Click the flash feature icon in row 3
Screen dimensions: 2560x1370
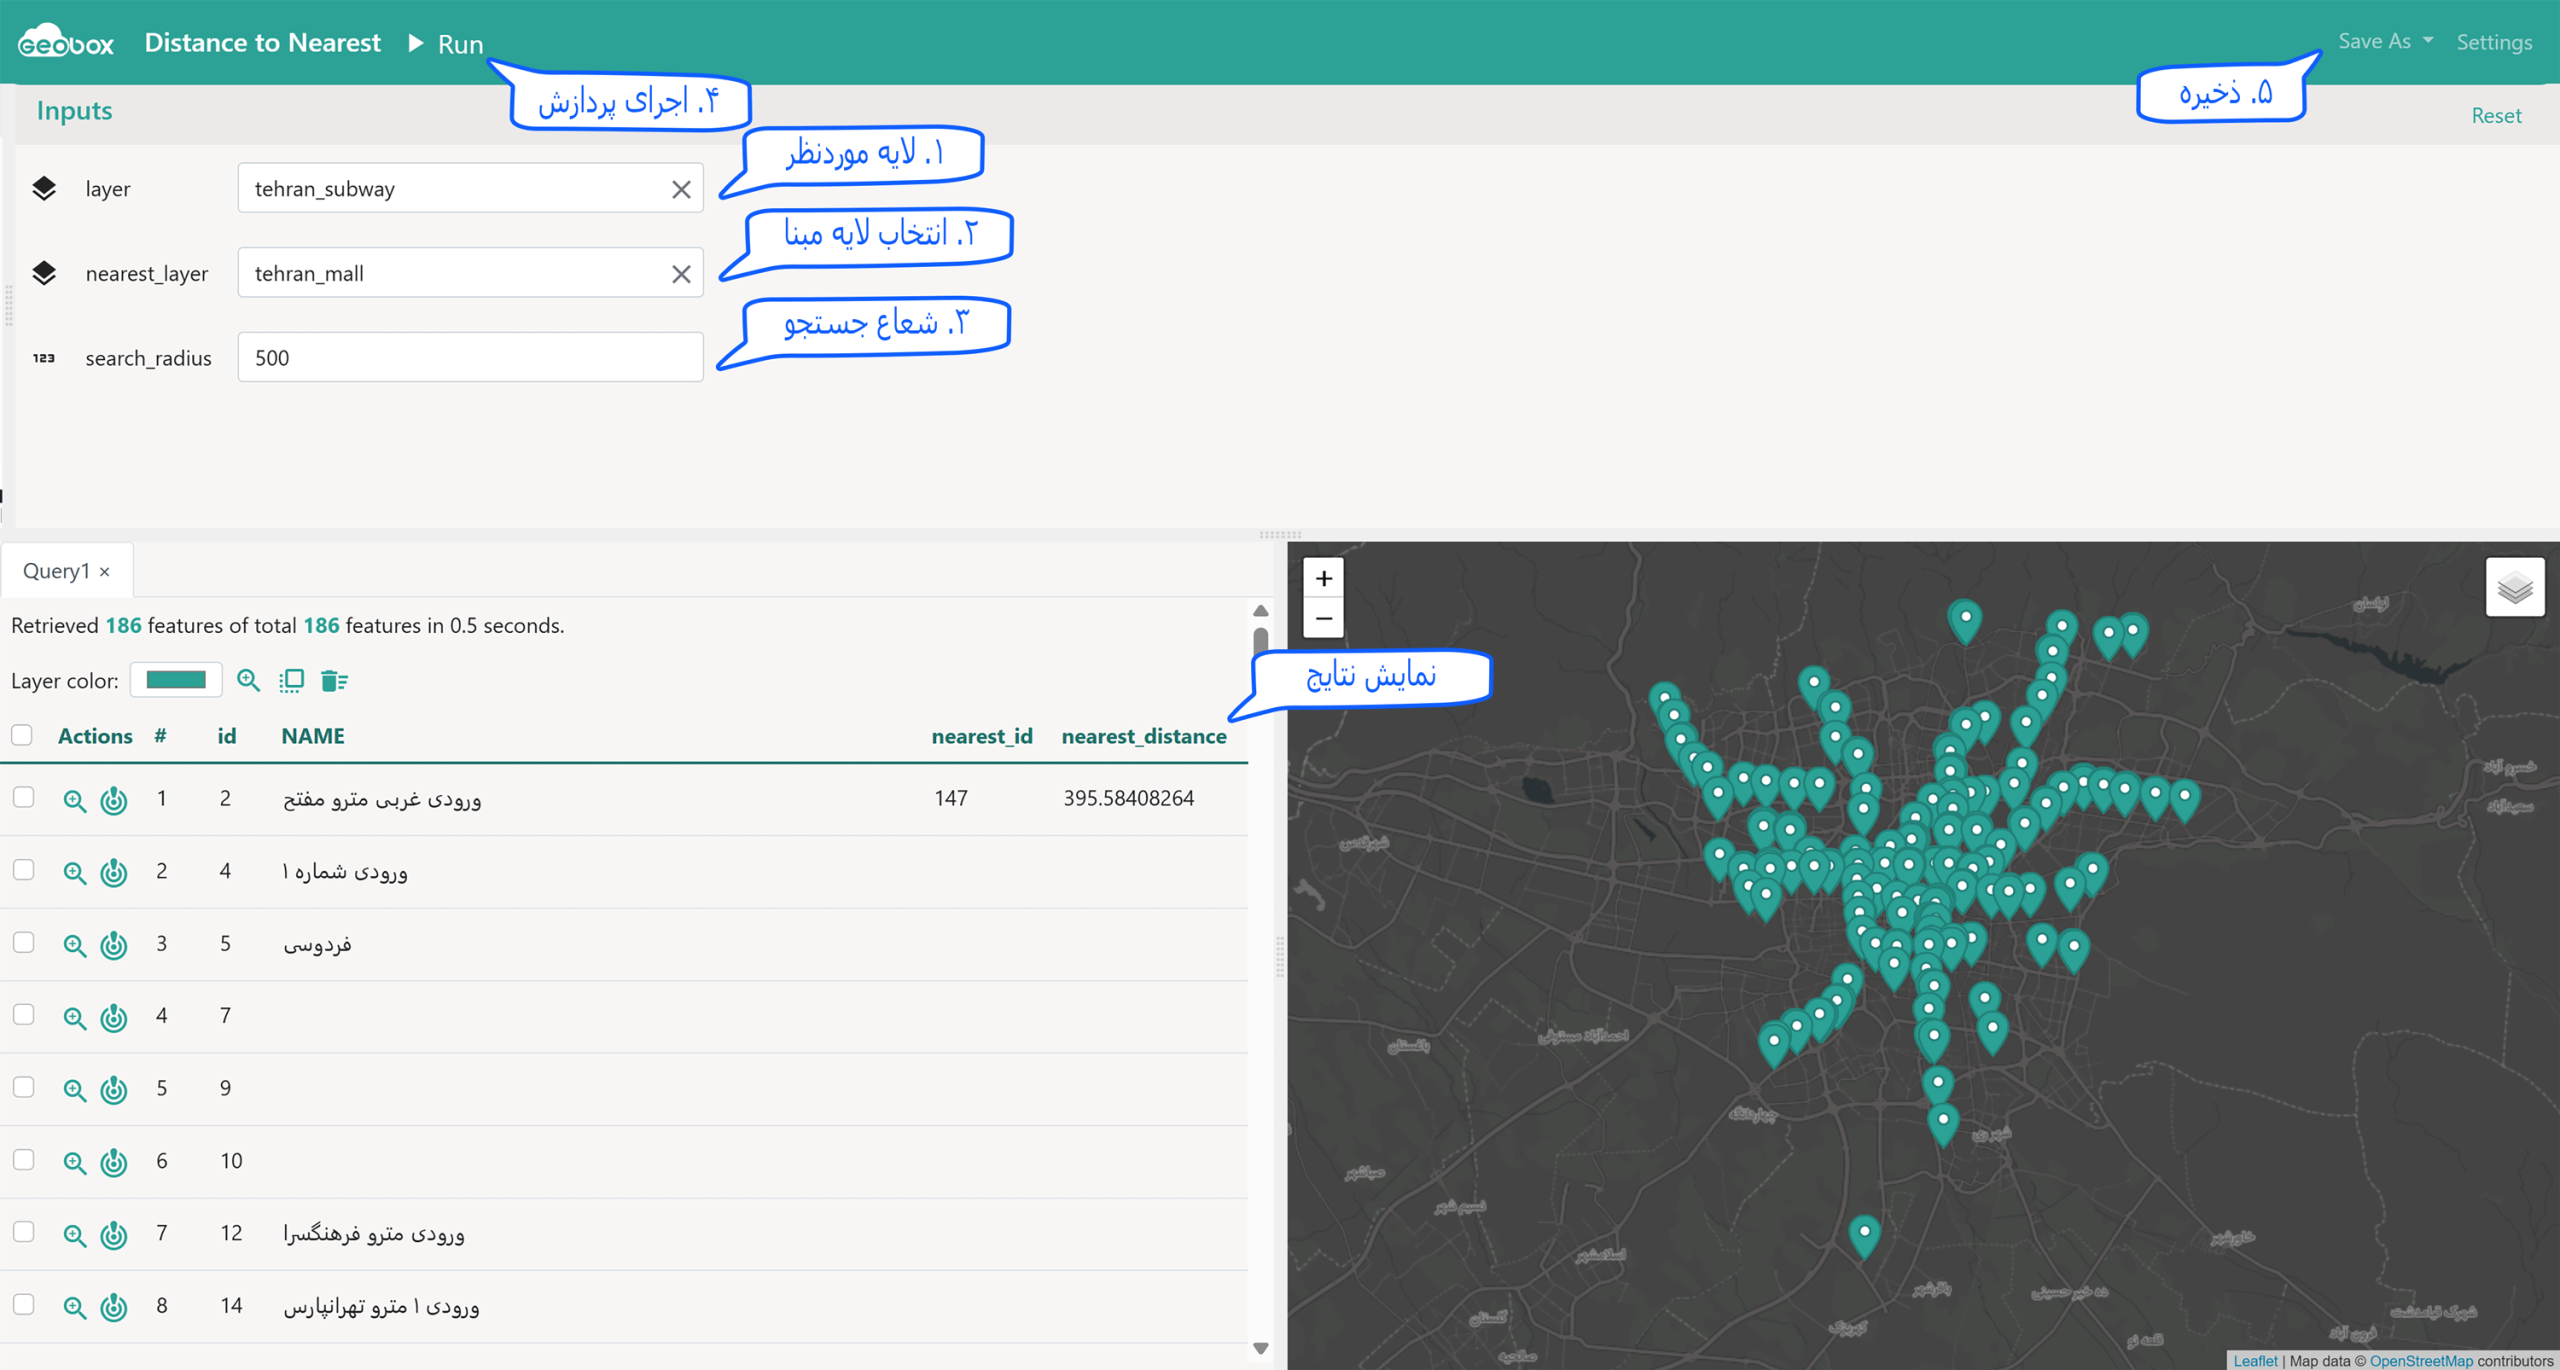click(x=114, y=945)
